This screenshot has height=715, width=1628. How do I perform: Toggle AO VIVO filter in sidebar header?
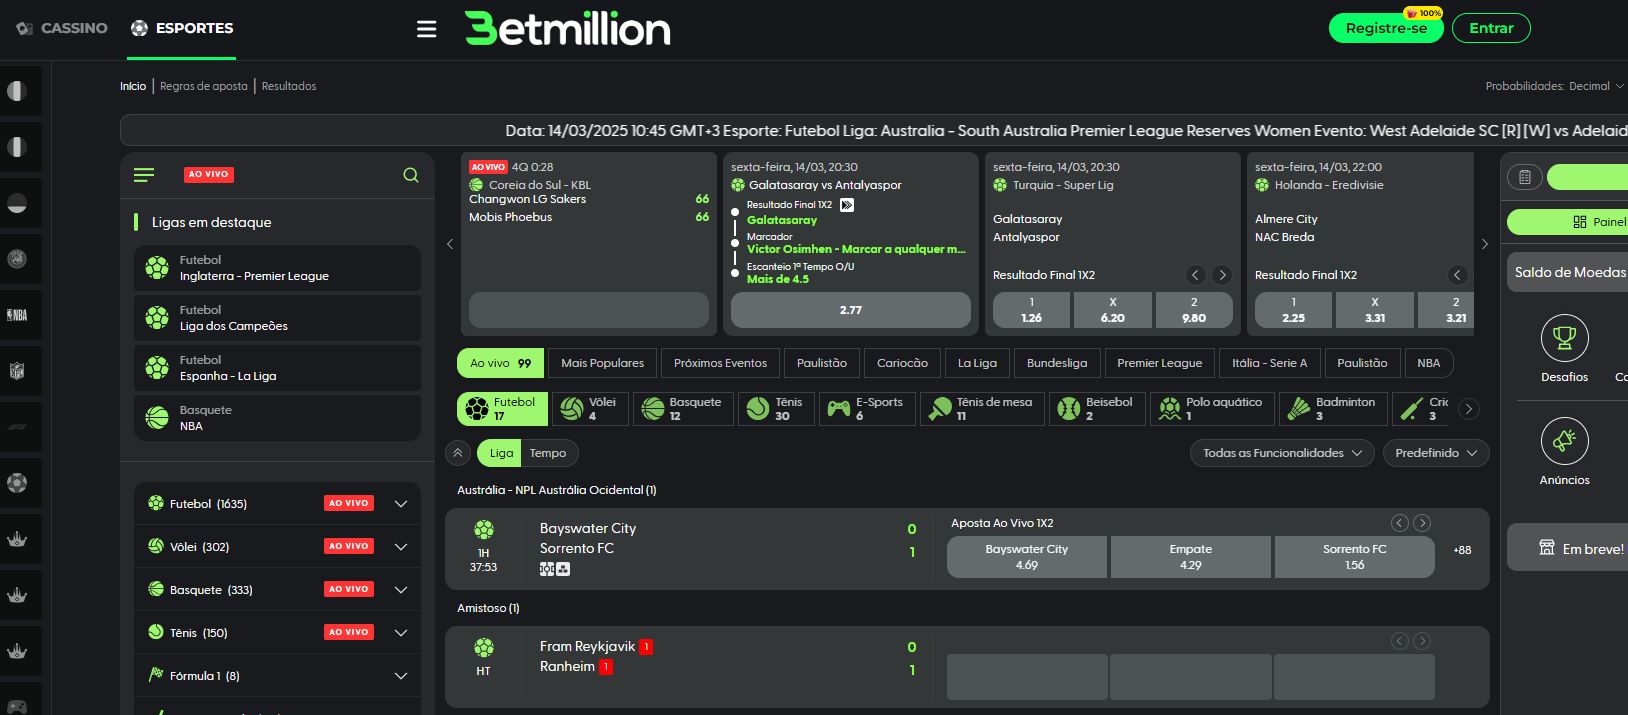tap(209, 174)
